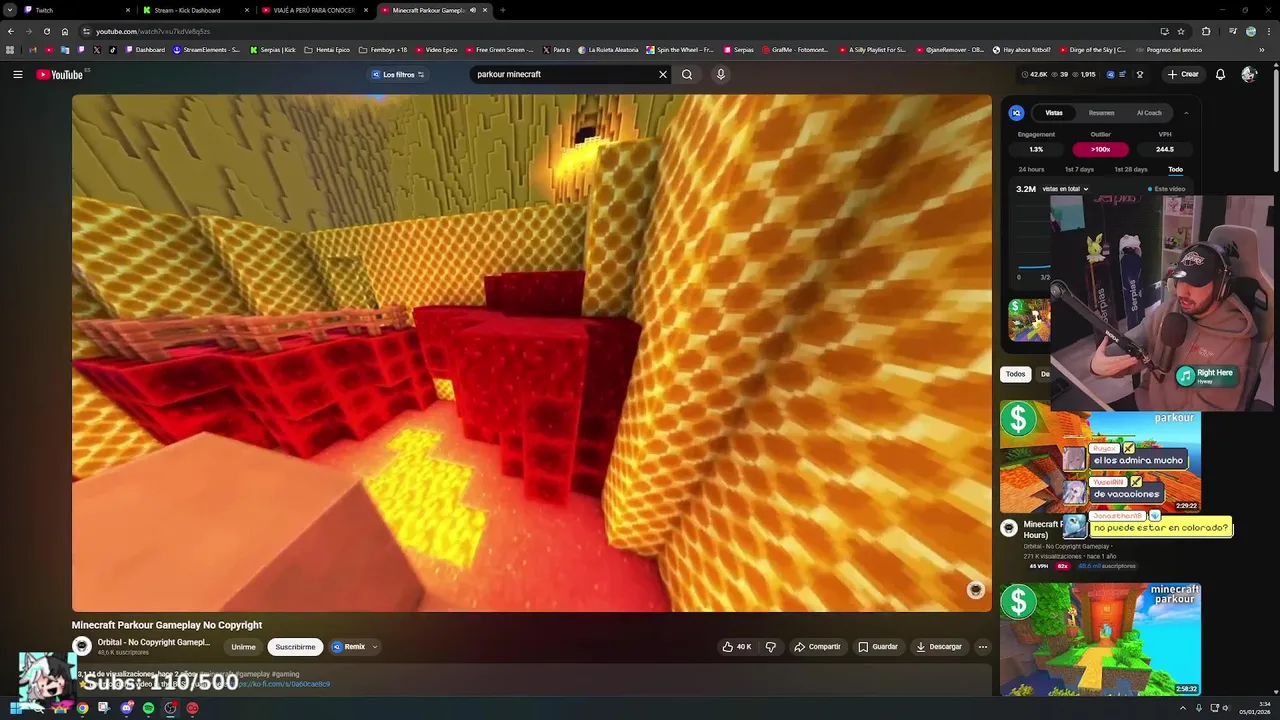Click the >100x Outlier badge
Screen dimensions: 1280x720
1100,149
